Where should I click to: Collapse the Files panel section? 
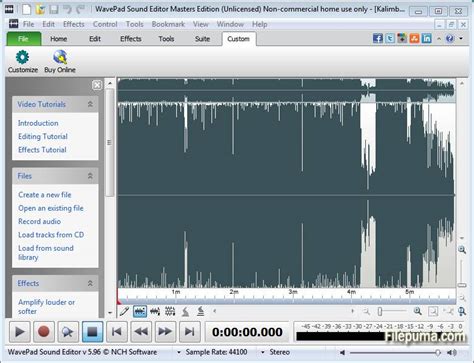pyautogui.click(x=90, y=176)
